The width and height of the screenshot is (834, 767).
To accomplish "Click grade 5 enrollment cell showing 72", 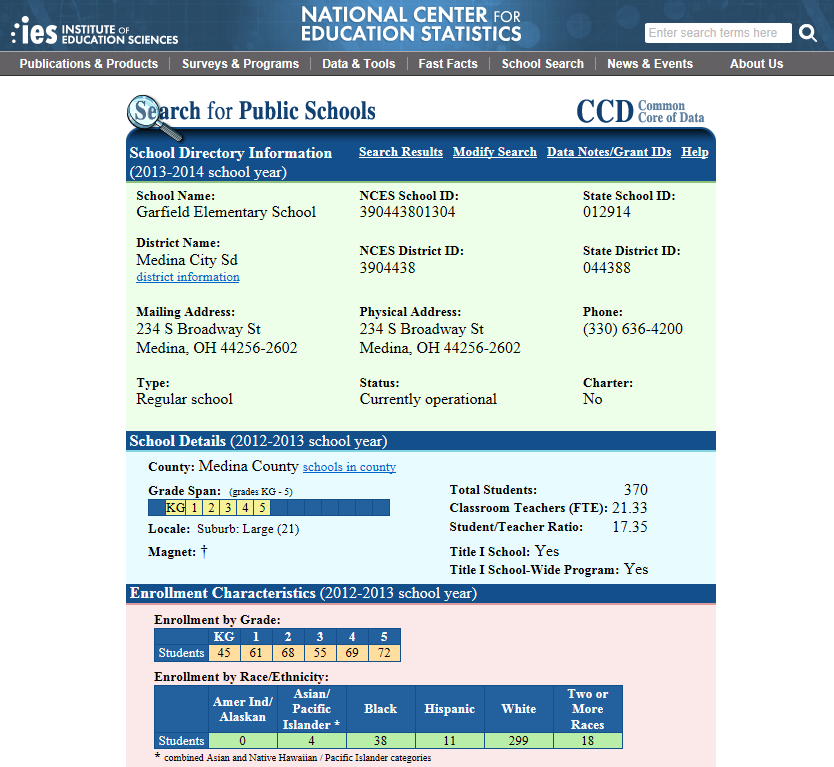I will [x=383, y=653].
